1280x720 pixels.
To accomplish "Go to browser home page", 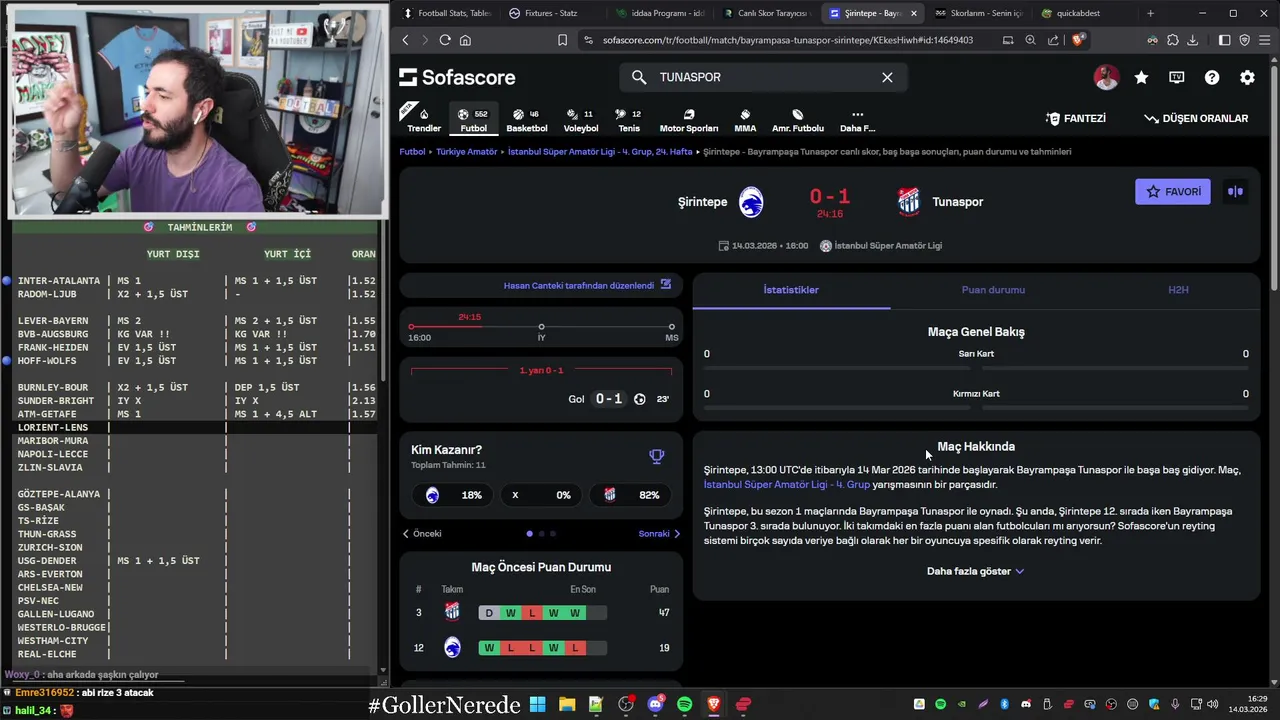I will [465, 40].
